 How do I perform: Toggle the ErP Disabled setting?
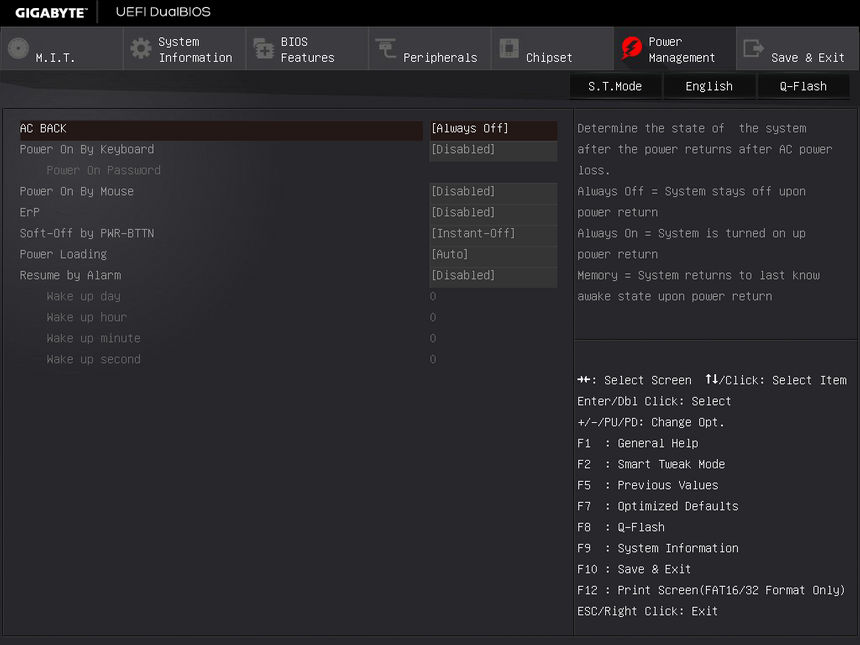(x=493, y=213)
